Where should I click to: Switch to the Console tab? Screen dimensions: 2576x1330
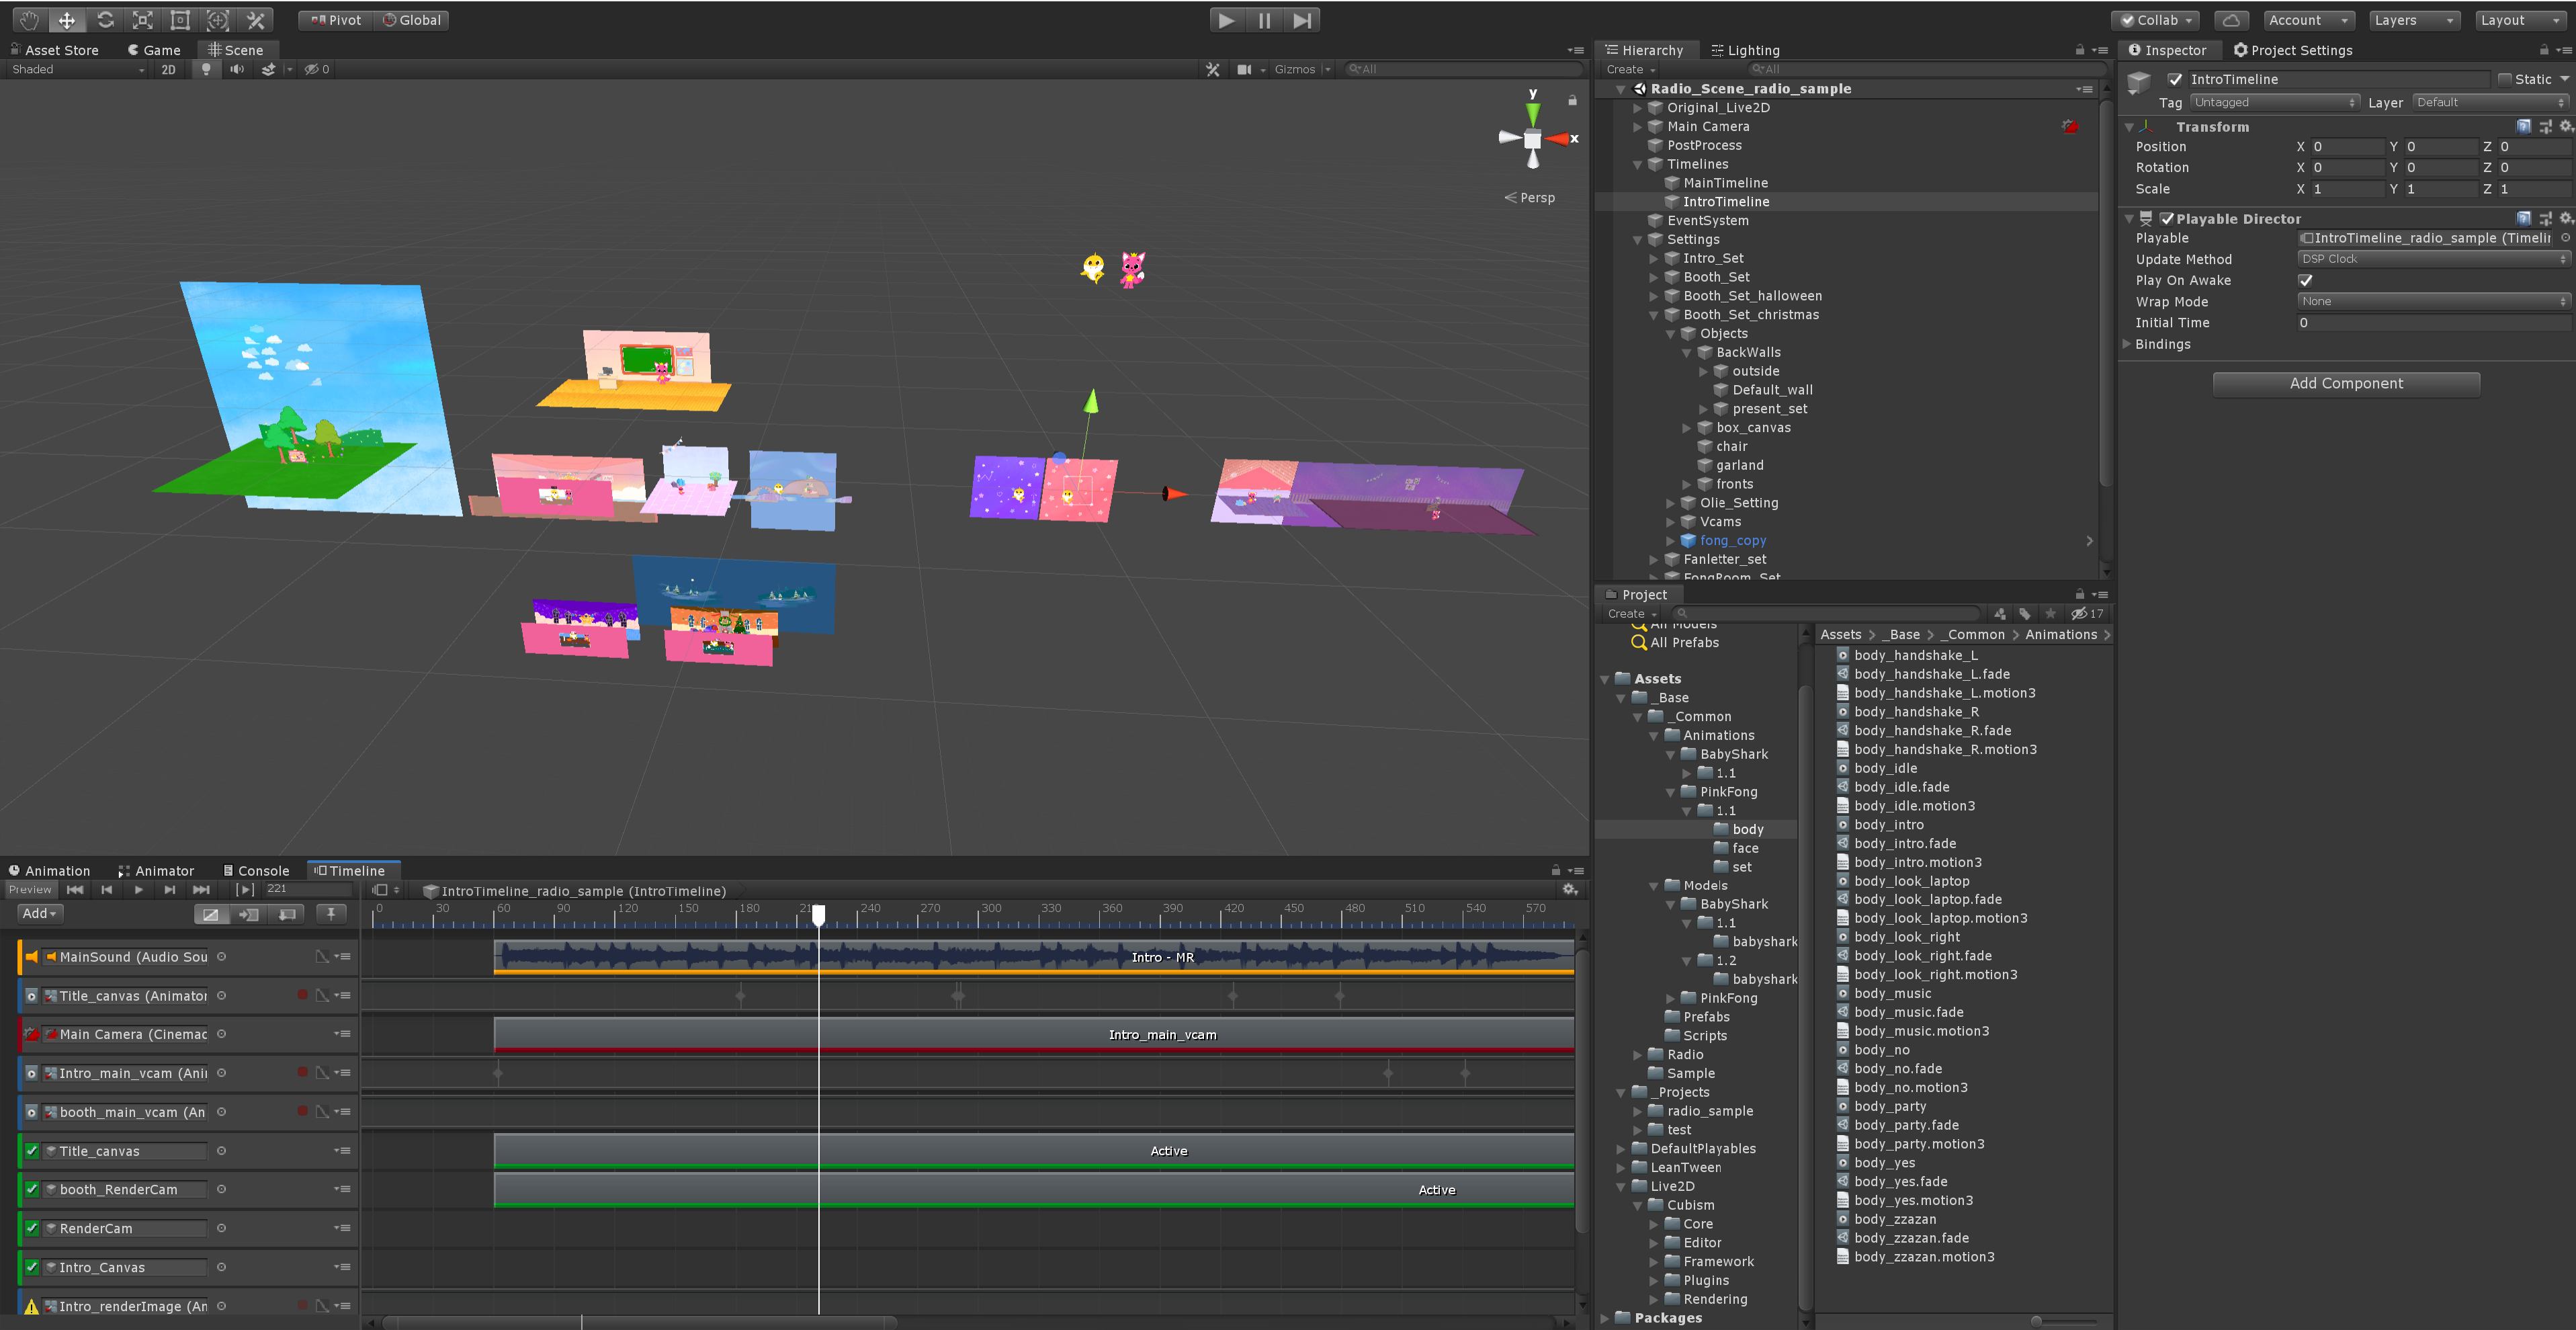click(256, 871)
